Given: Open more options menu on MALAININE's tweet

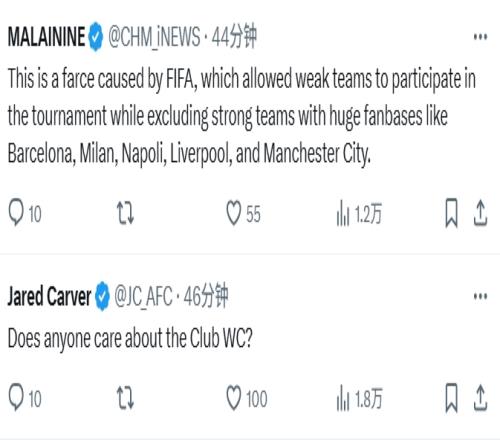Looking at the screenshot, I should 480,37.
